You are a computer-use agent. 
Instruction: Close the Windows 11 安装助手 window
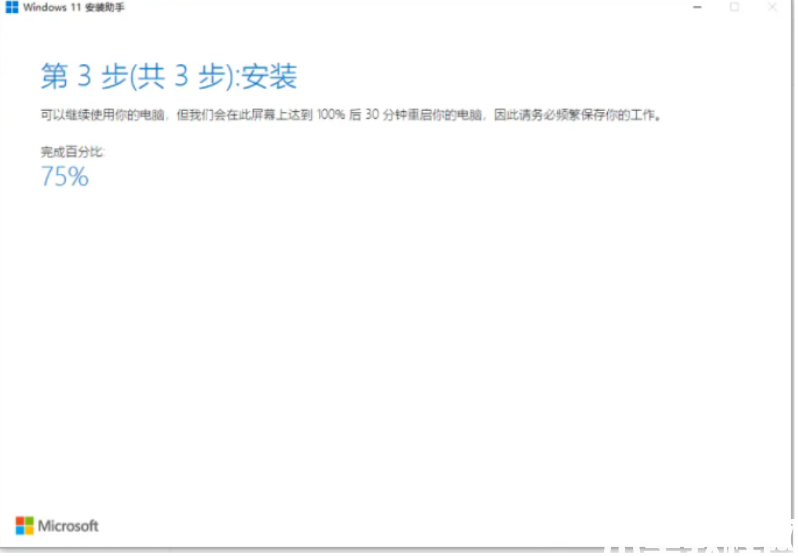(x=773, y=7)
